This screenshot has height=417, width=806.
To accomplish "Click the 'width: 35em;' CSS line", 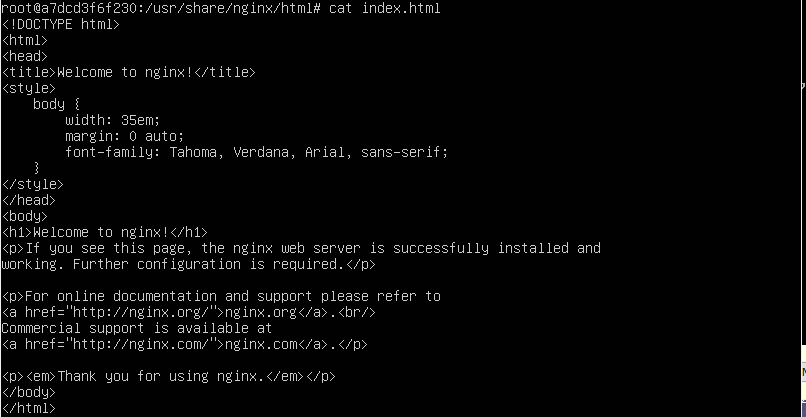I will [x=113, y=120].
